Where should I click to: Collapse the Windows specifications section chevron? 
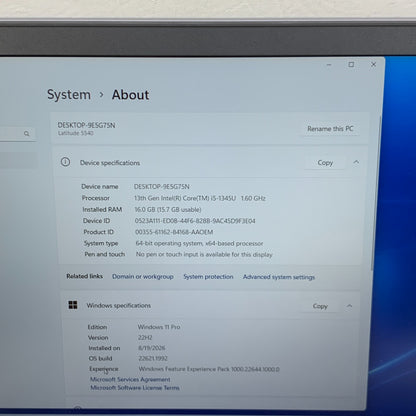click(349, 306)
